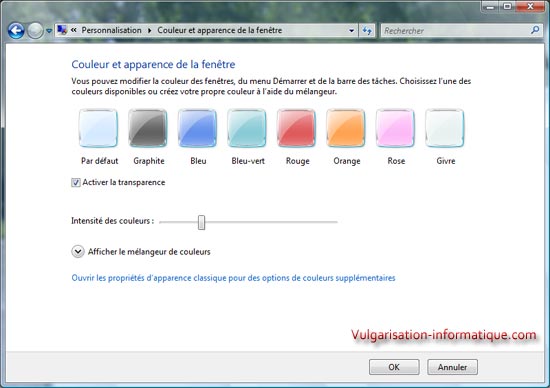The image size is (550, 388).
Task: Expand Afficher le mélangeur de couleurs
Action: [78, 252]
